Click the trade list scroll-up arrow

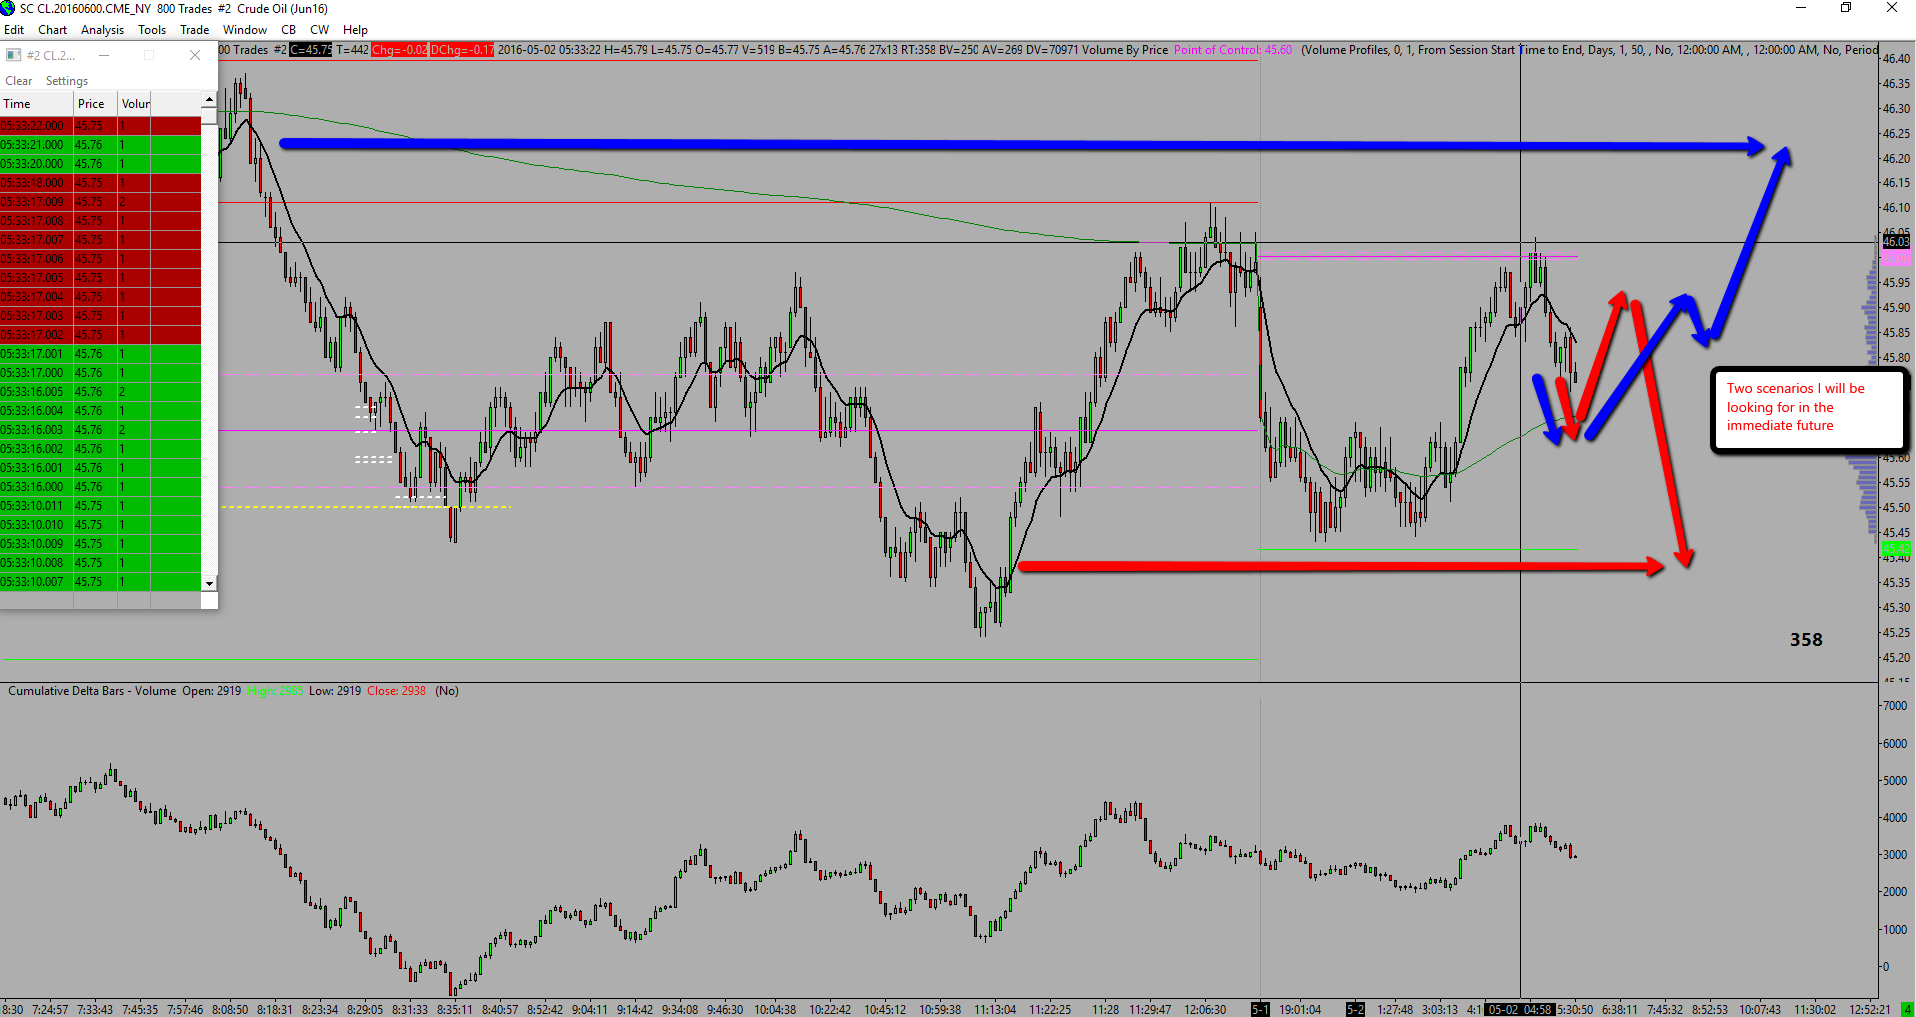pos(209,100)
